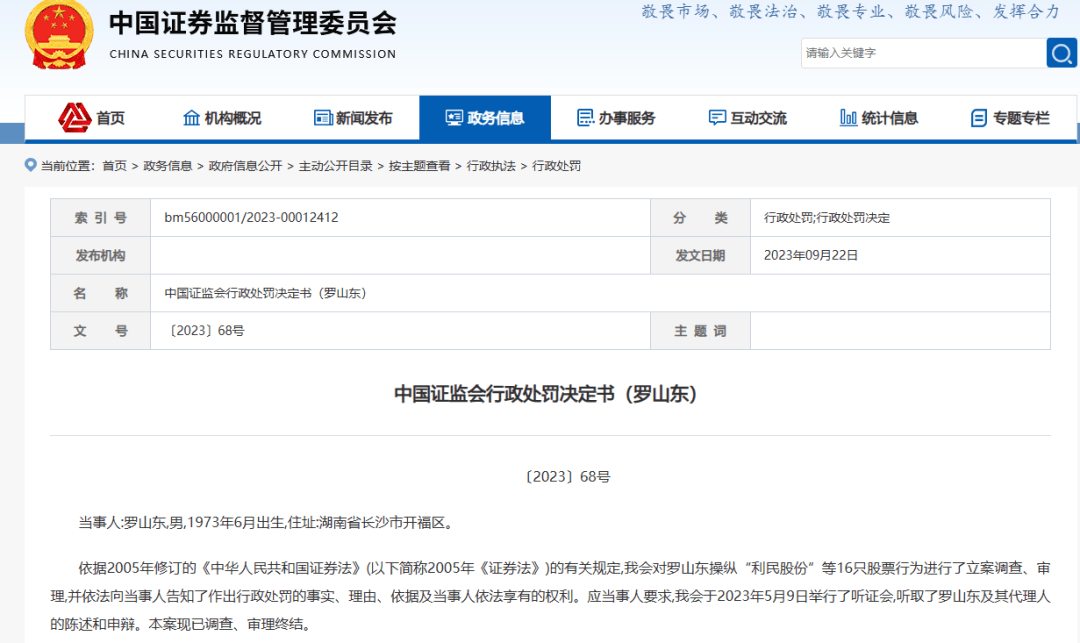Click the 首页 breadcrumb link
This screenshot has width=1080, height=643.
pos(114,166)
